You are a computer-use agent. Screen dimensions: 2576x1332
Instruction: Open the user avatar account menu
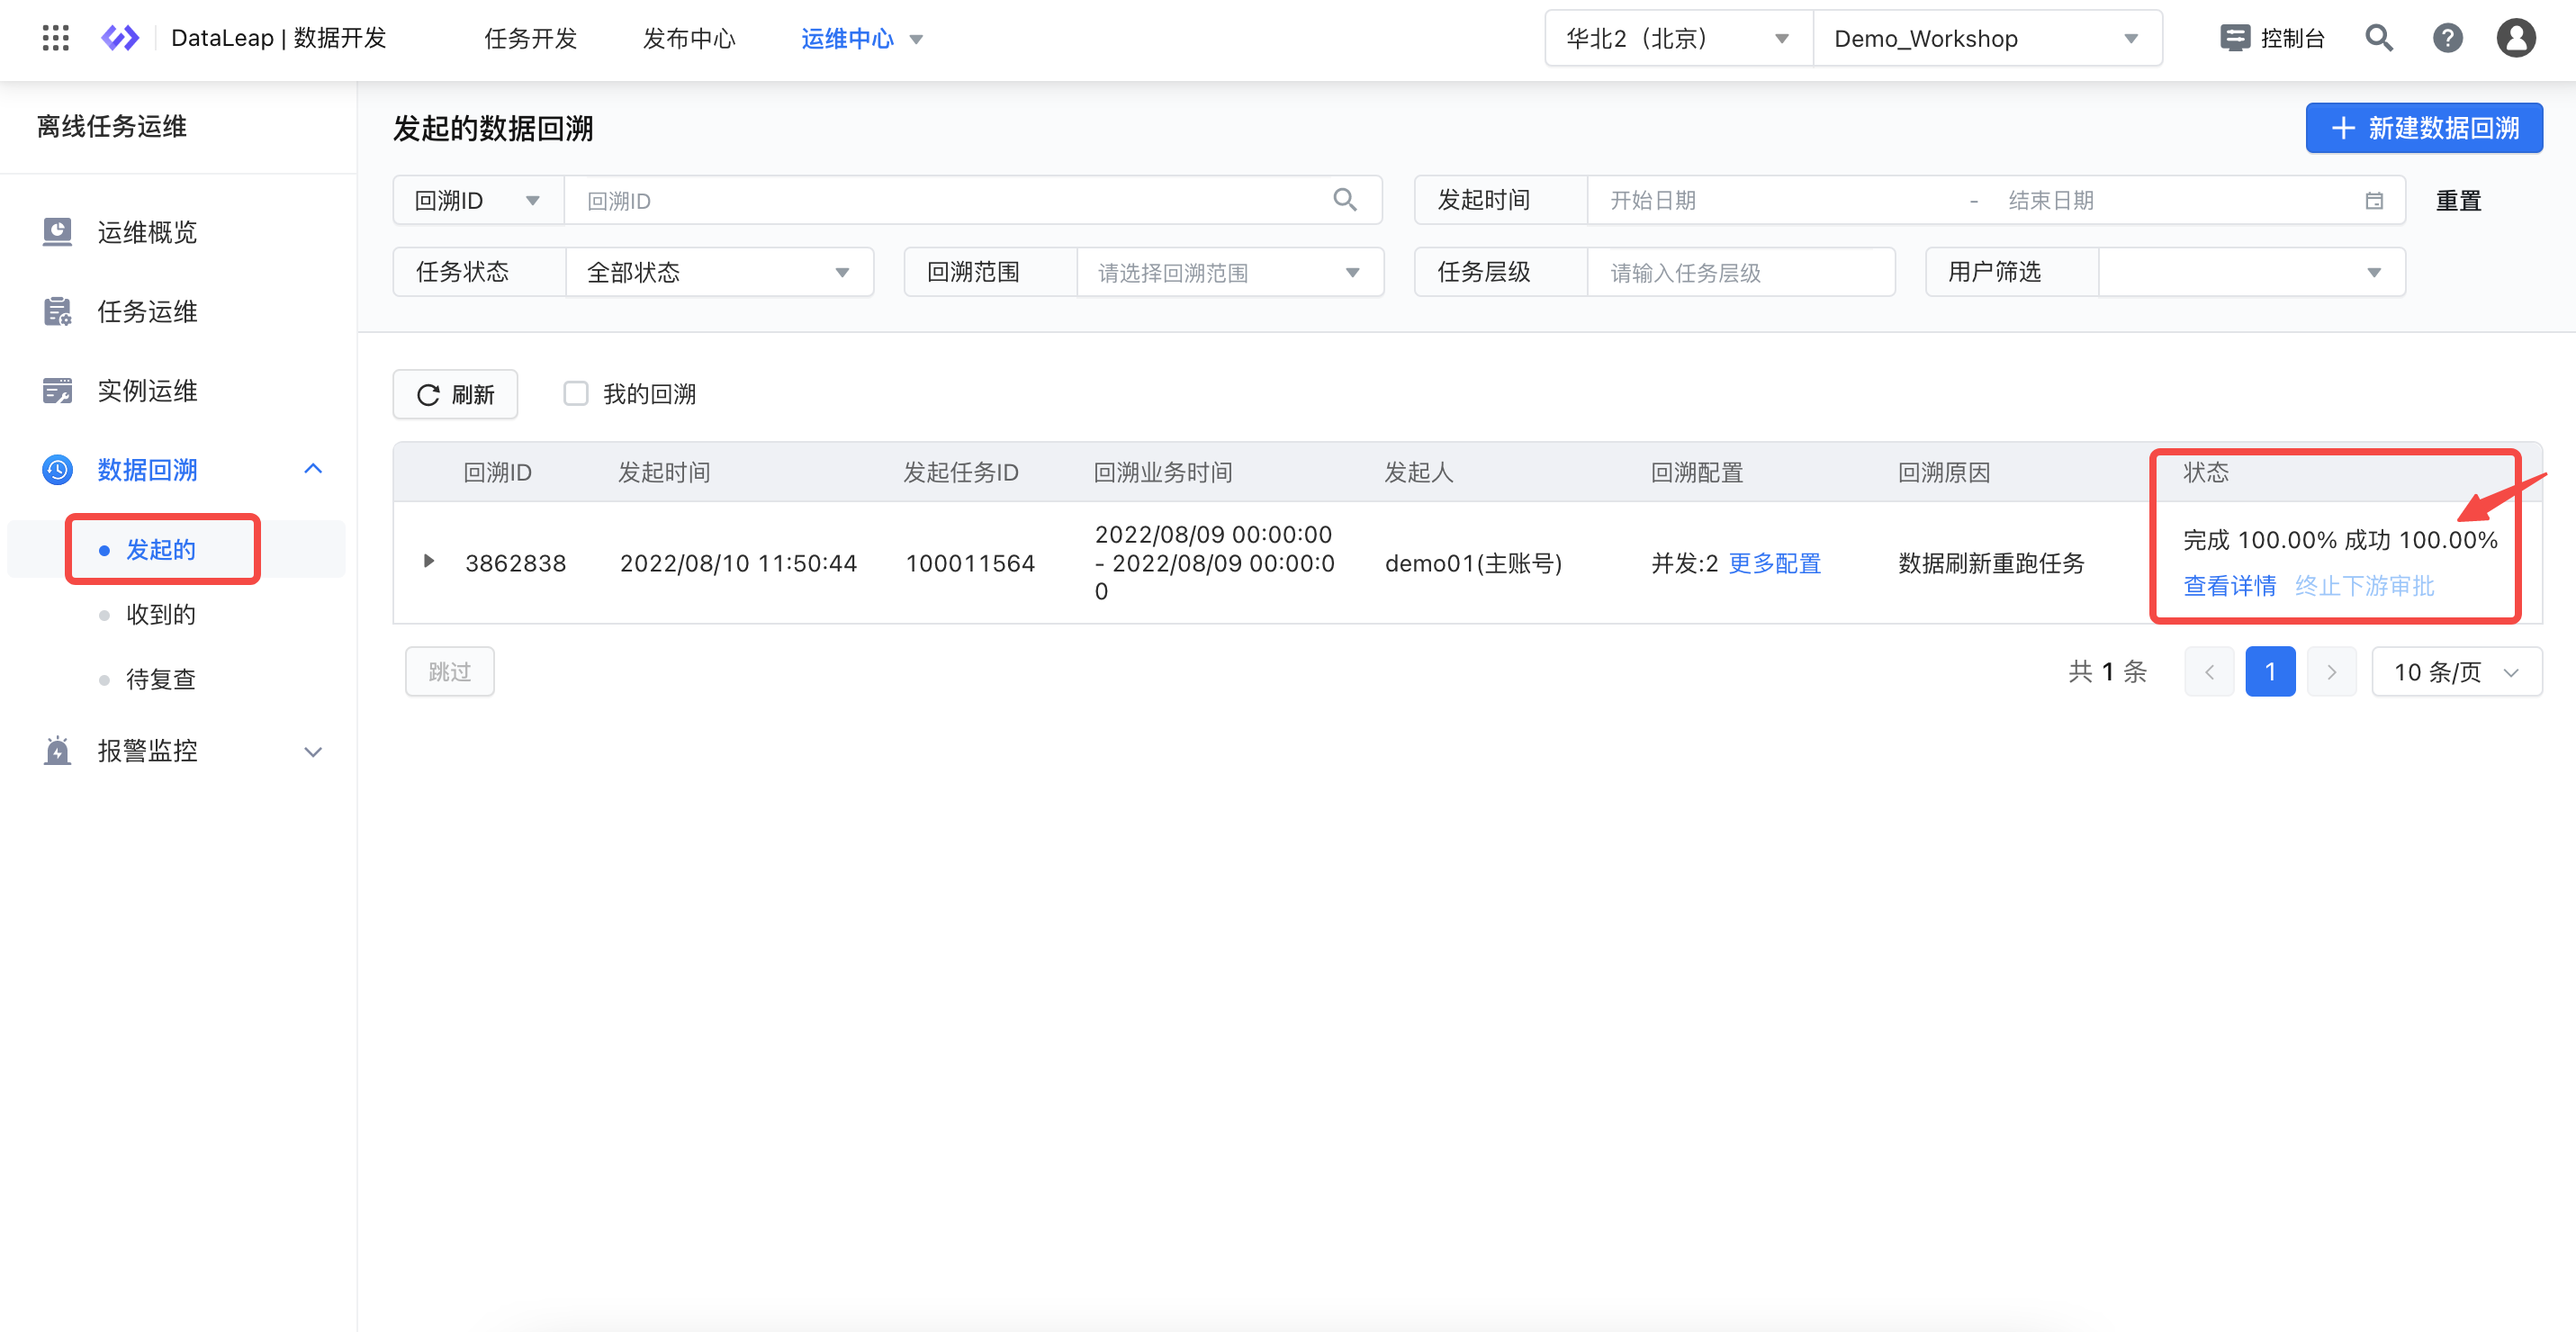[2515, 38]
